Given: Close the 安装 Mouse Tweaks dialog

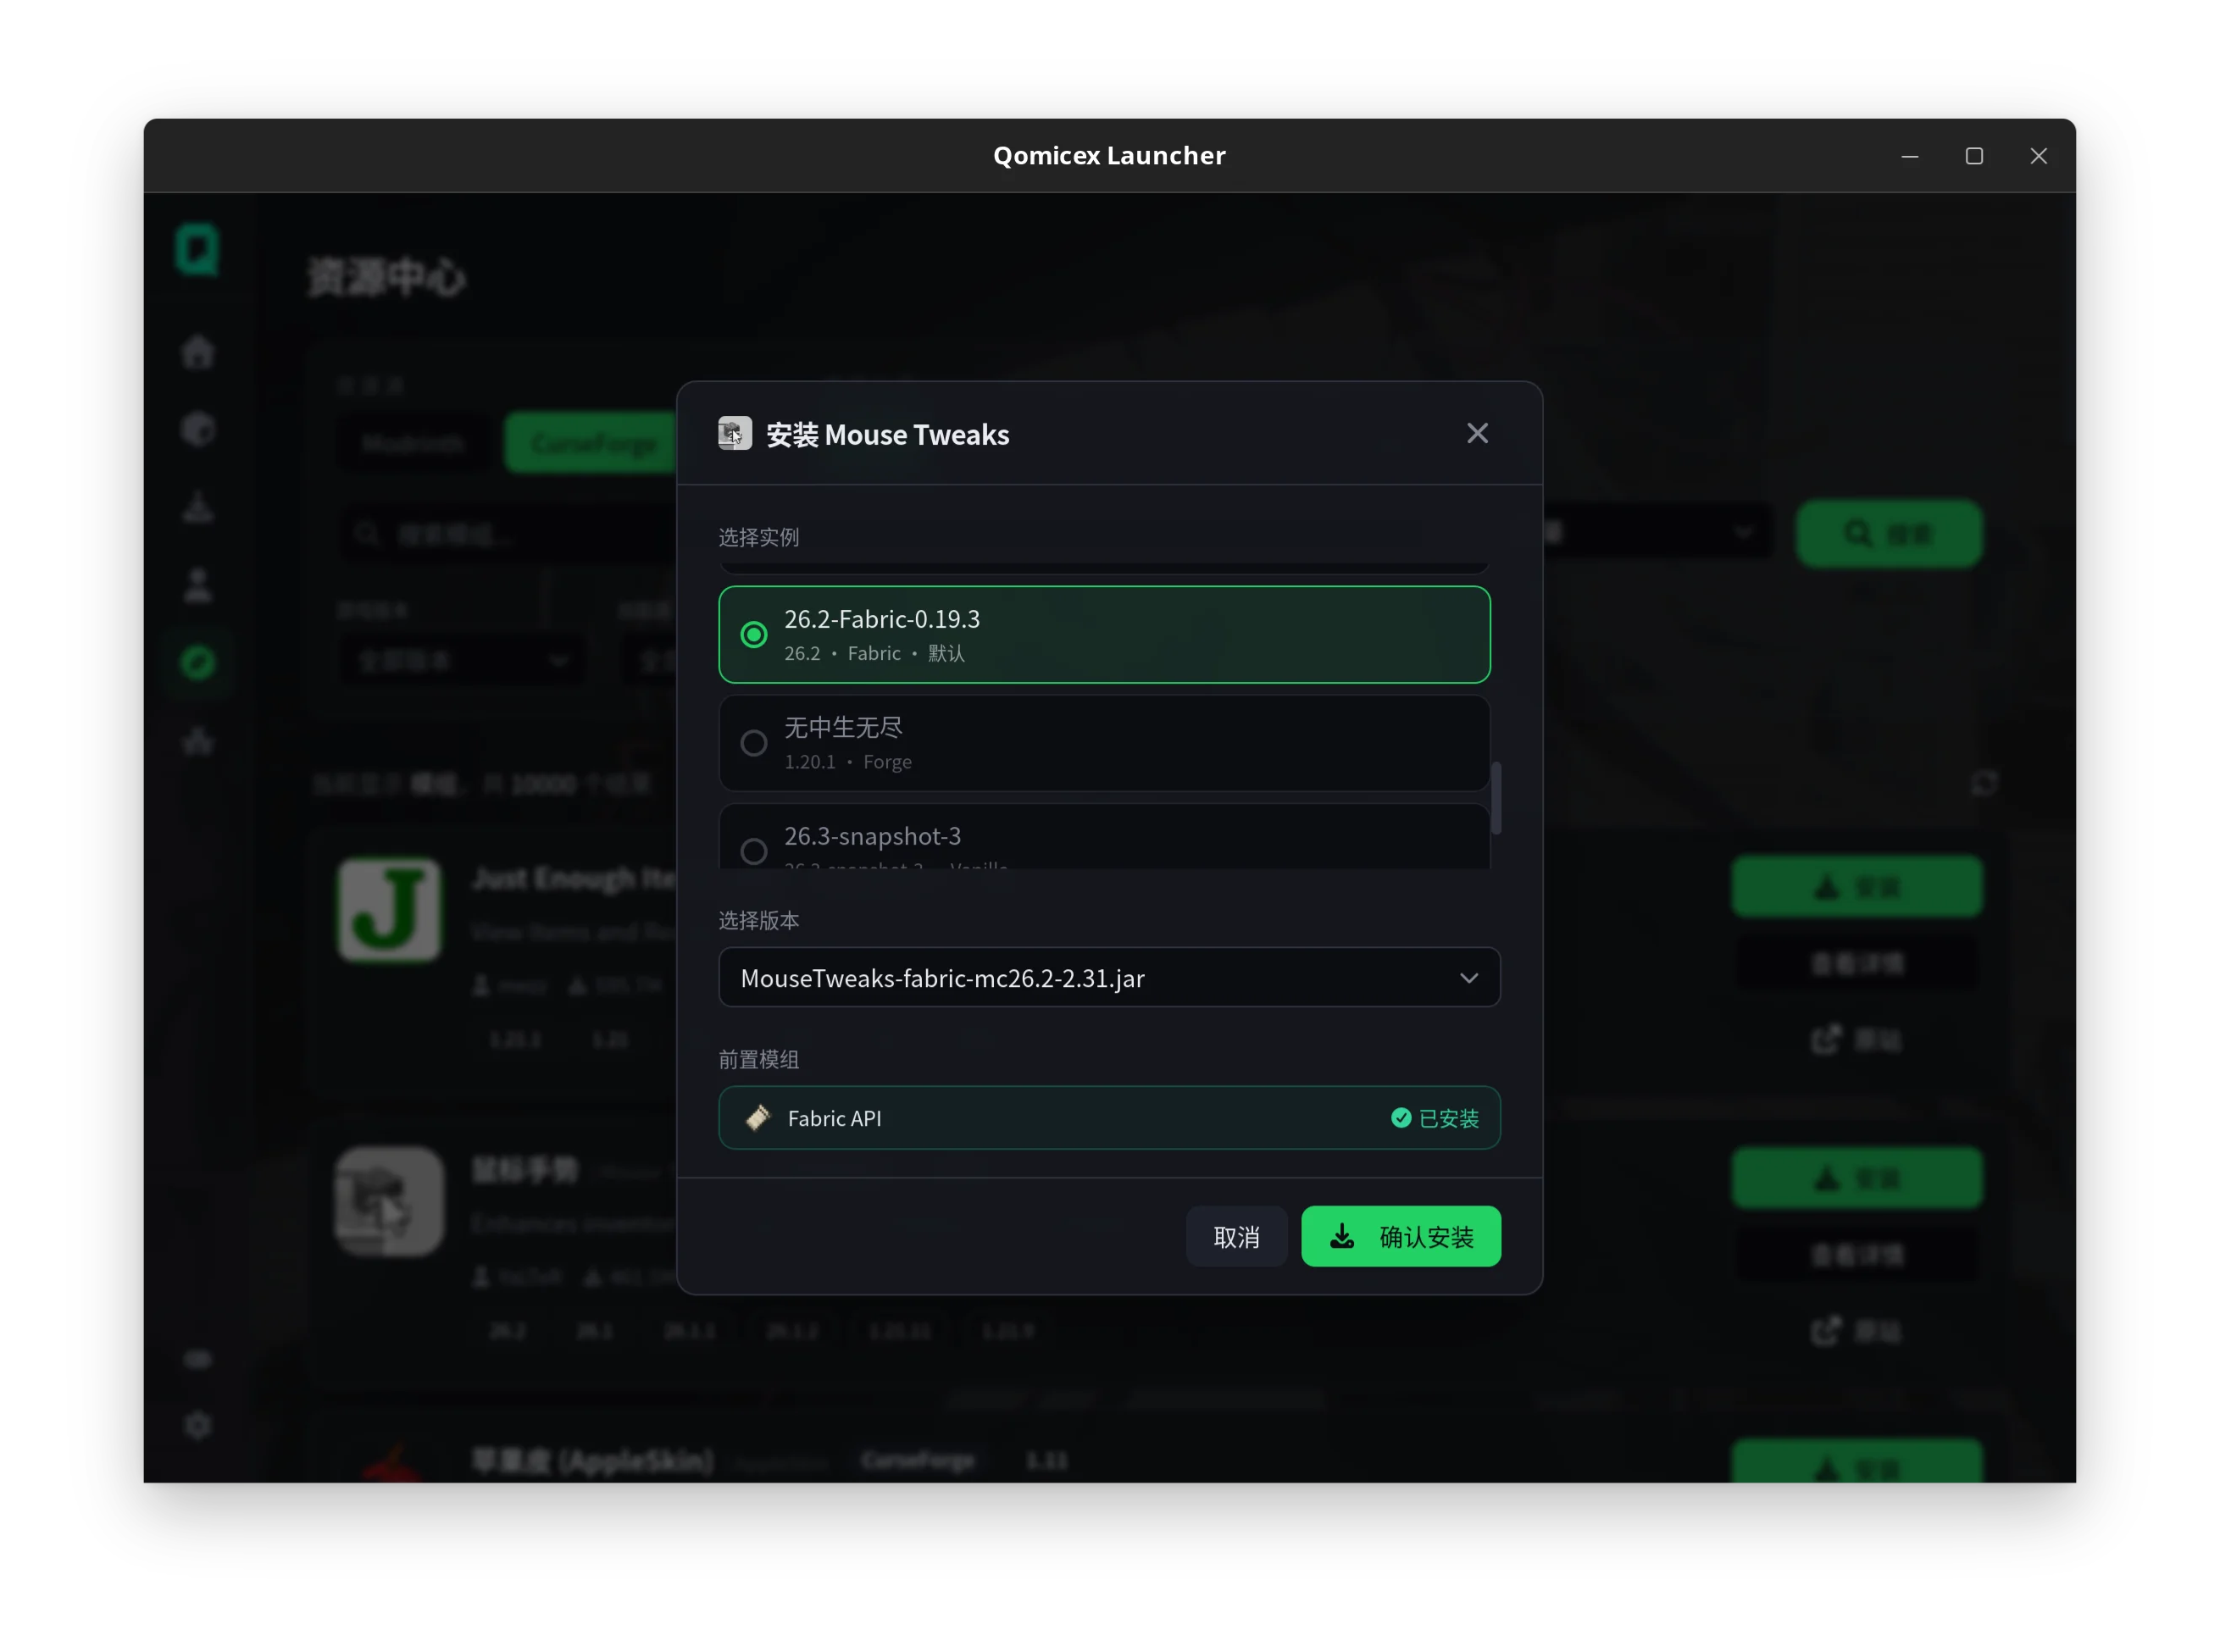Looking at the screenshot, I should click(x=1477, y=433).
